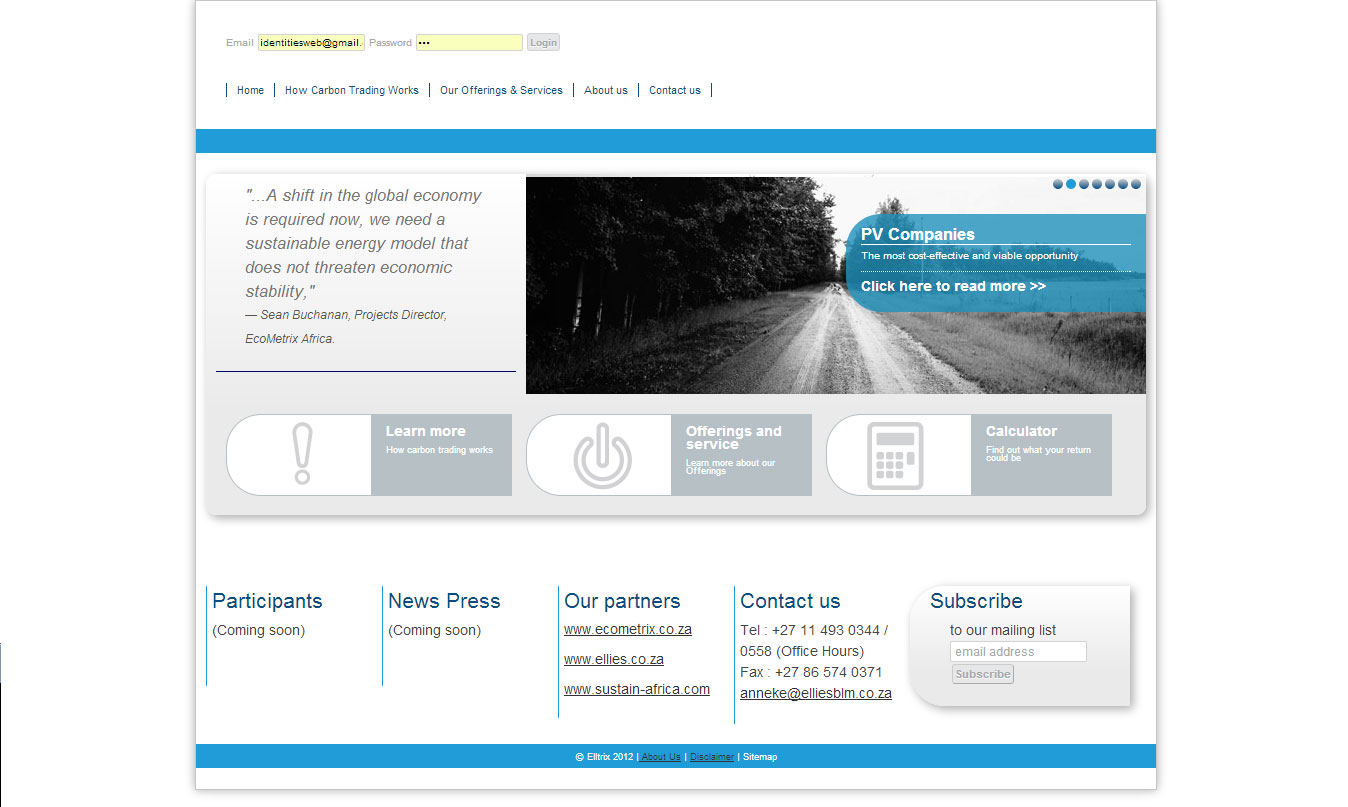Select the last slideshow dot indicator
The image size is (1348, 807).
click(1136, 184)
